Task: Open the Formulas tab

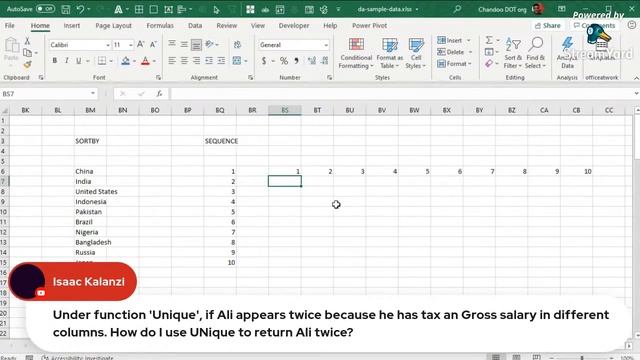Action: pyautogui.click(x=160, y=25)
